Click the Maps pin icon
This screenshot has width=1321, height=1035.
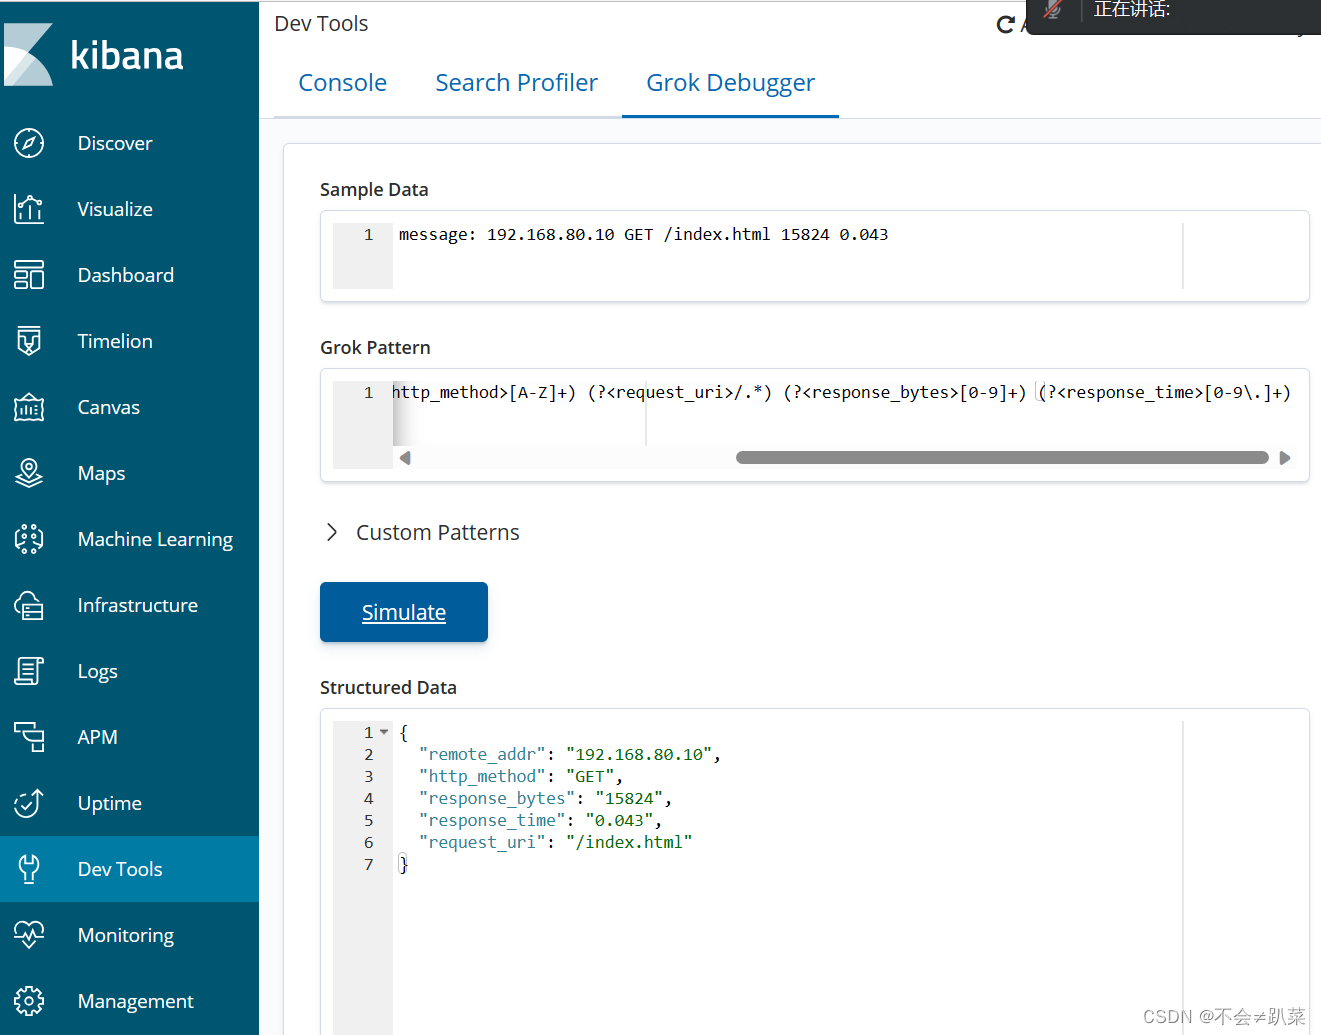[x=29, y=473]
